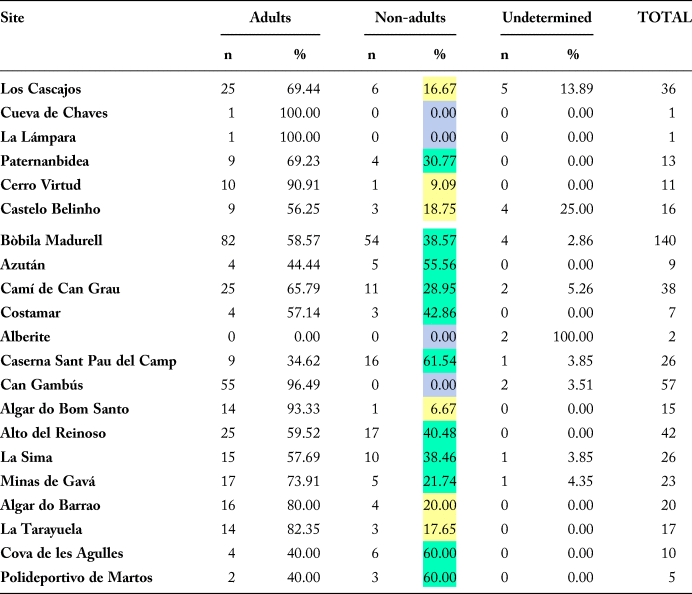This screenshot has height=594, width=692.
Task: Click the Non-adults column header
Action: pos(410,18)
